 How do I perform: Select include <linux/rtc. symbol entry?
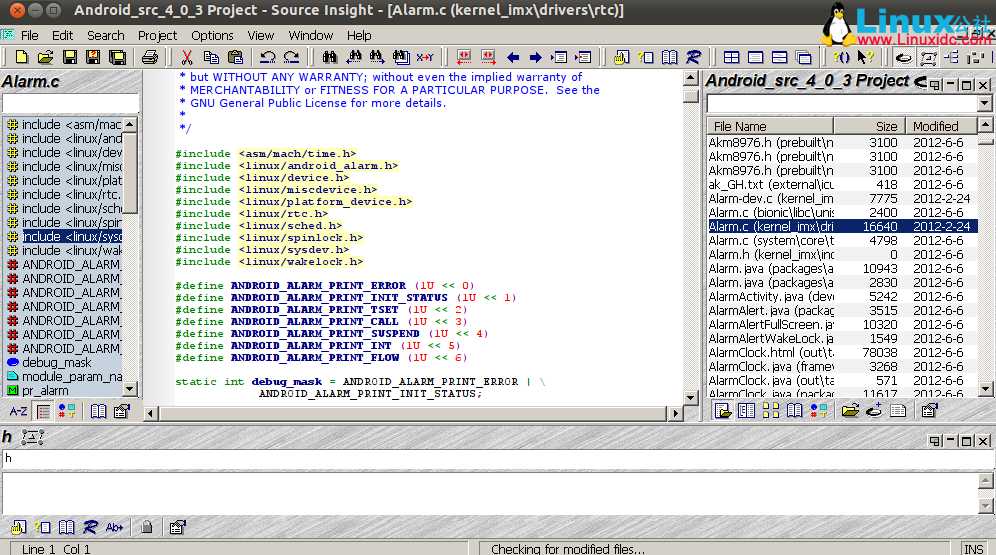pyautogui.click(x=64, y=194)
